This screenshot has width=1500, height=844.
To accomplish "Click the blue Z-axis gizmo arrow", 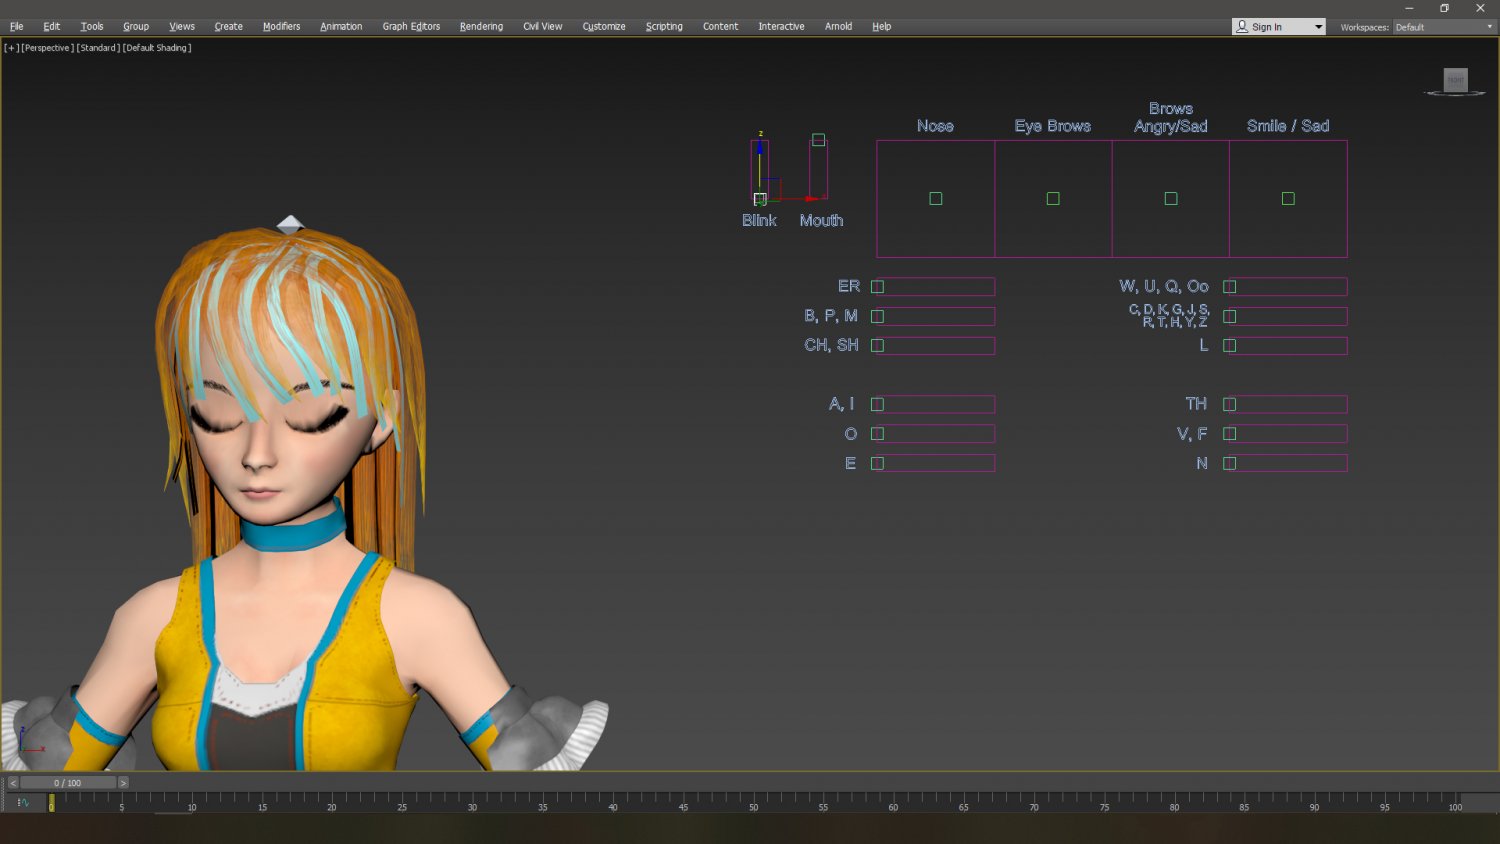I will (x=760, y=147).
